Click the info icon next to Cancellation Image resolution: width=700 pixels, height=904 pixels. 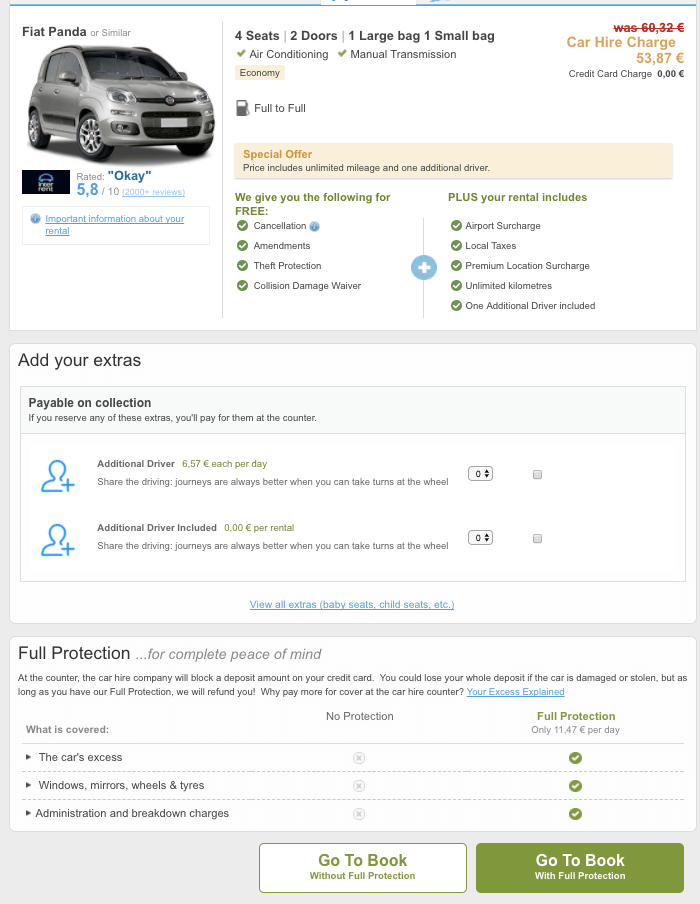(314, 227)
